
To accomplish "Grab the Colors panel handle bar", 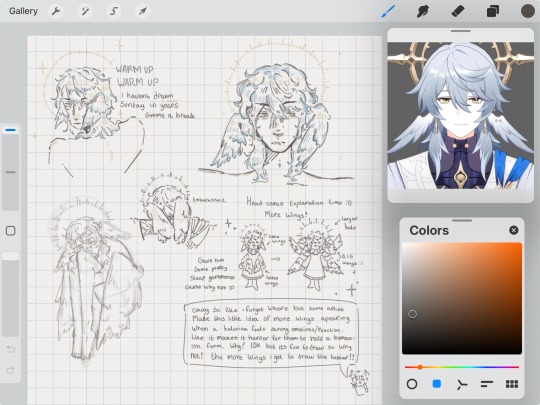I will click(462, 220).
